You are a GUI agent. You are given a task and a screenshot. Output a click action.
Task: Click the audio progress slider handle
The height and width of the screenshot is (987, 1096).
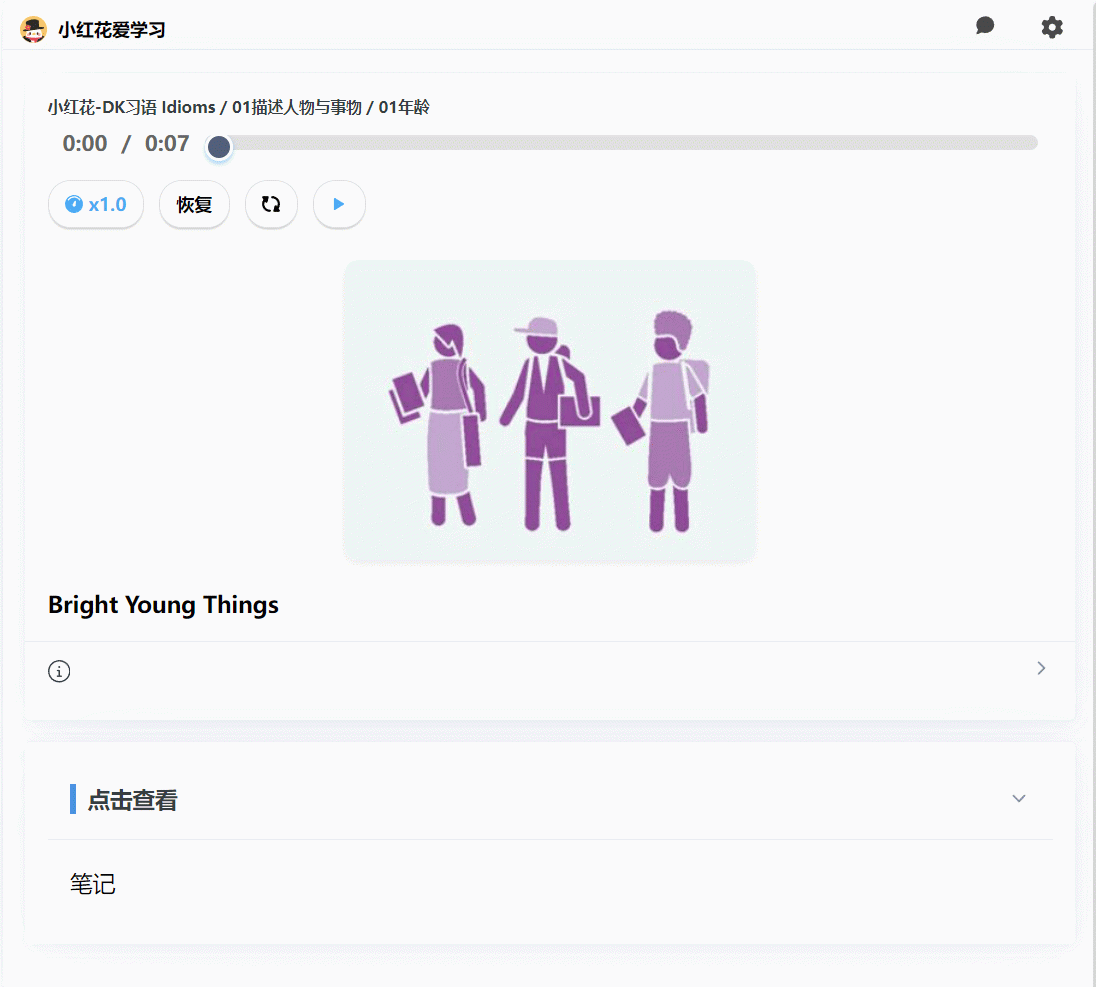[x=219, y=147]
